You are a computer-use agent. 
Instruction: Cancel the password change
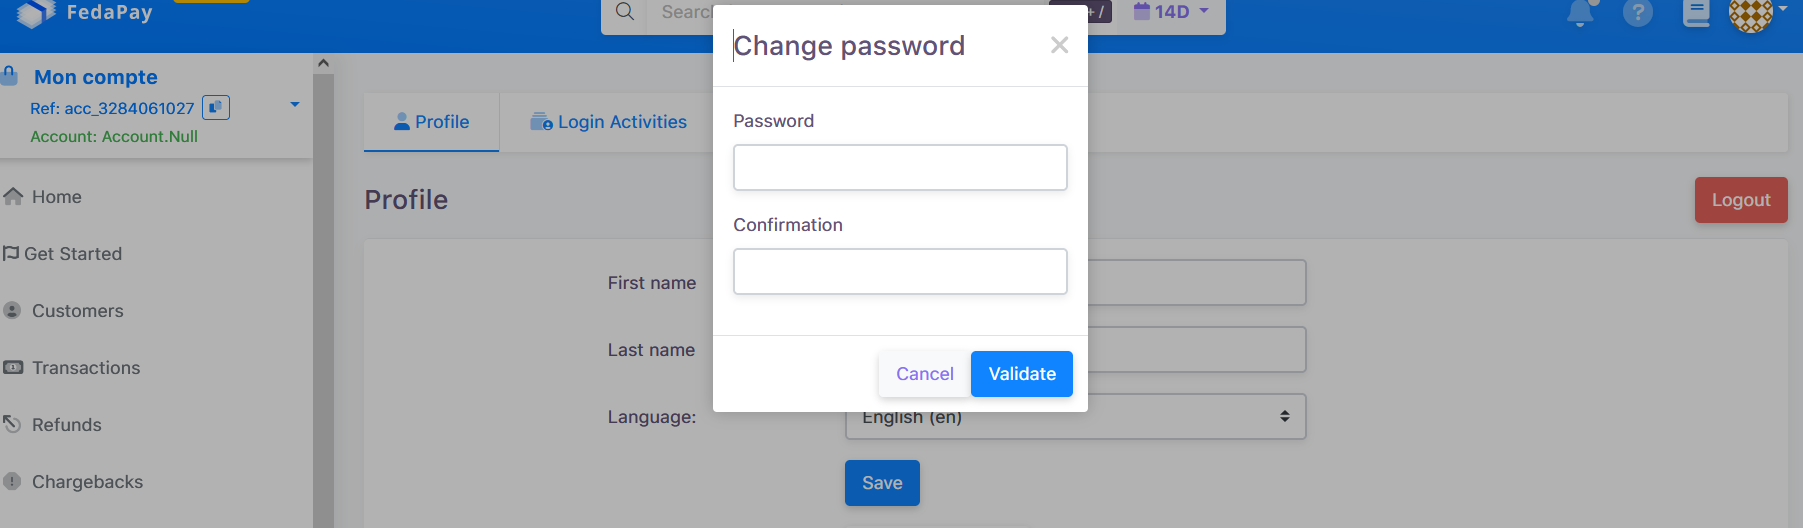tap(924, 374)
